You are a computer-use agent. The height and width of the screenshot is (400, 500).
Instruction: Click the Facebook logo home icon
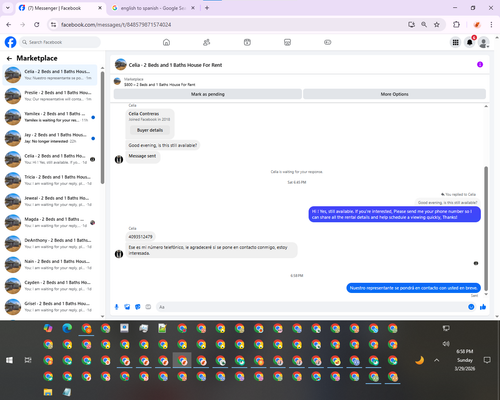coord(10,42)
